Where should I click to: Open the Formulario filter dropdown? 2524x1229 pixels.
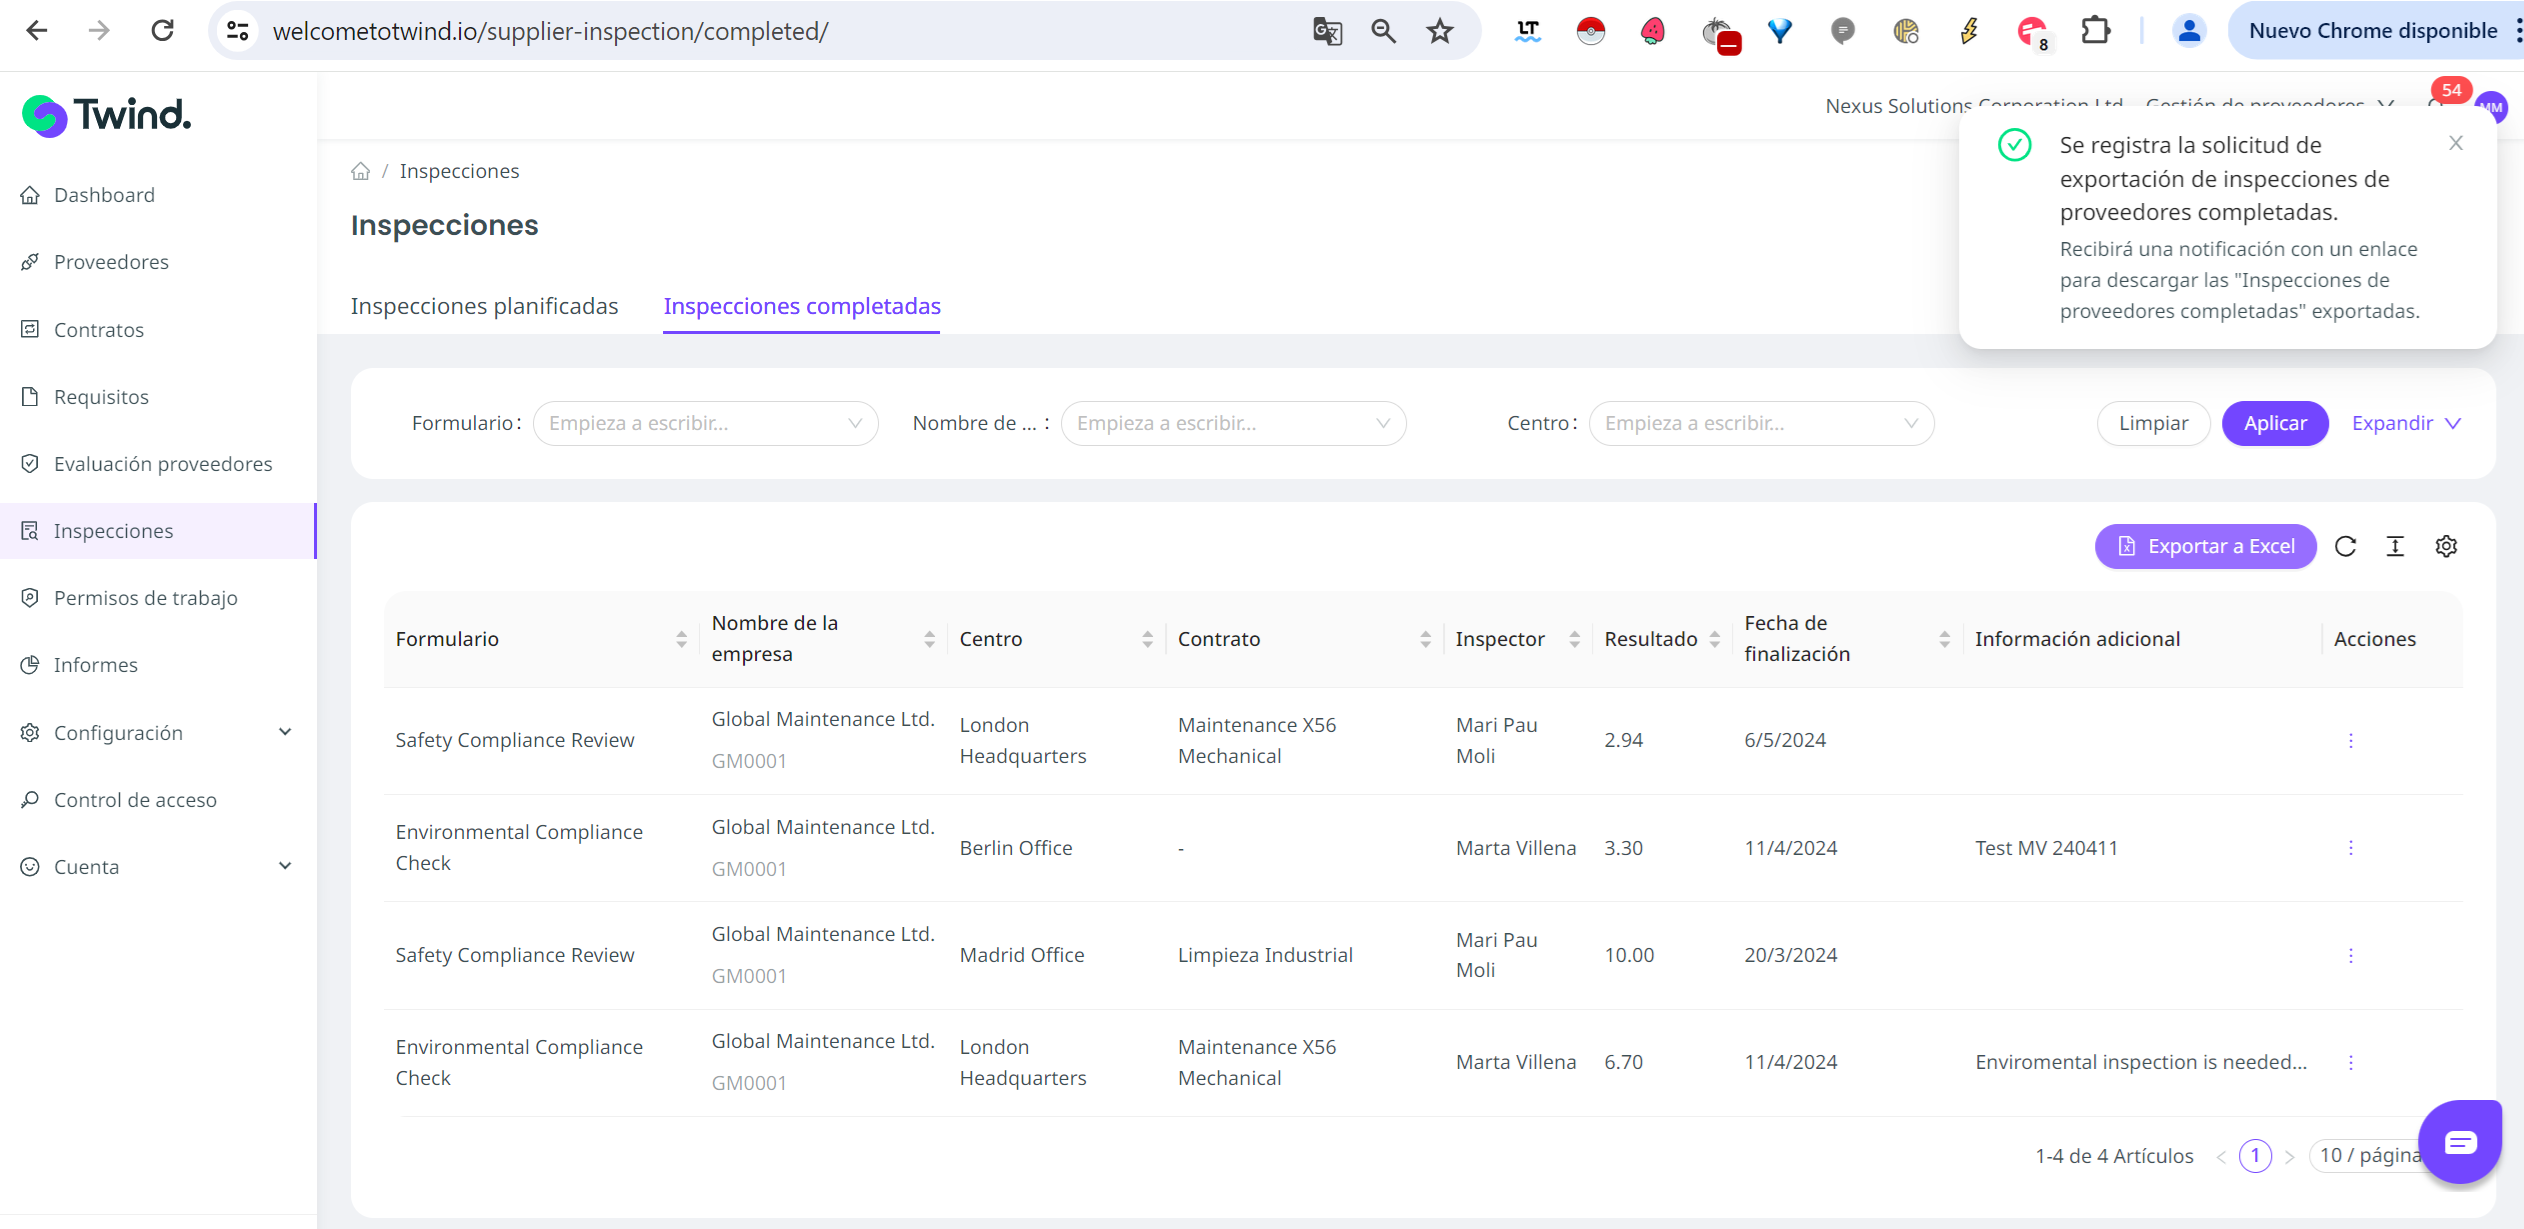(x=705, y=423)
